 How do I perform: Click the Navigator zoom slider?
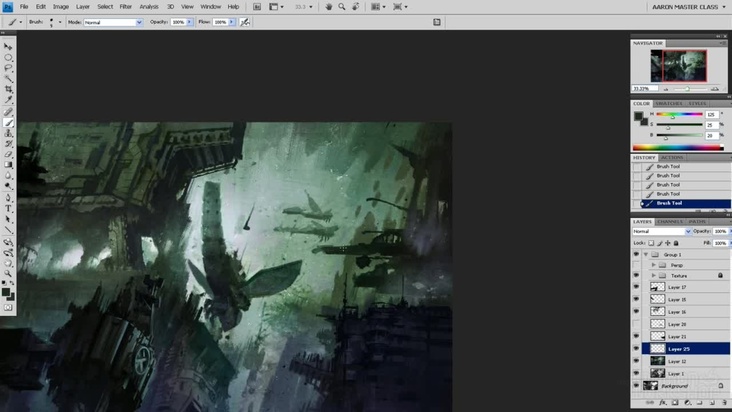click(x=690, y=89)
